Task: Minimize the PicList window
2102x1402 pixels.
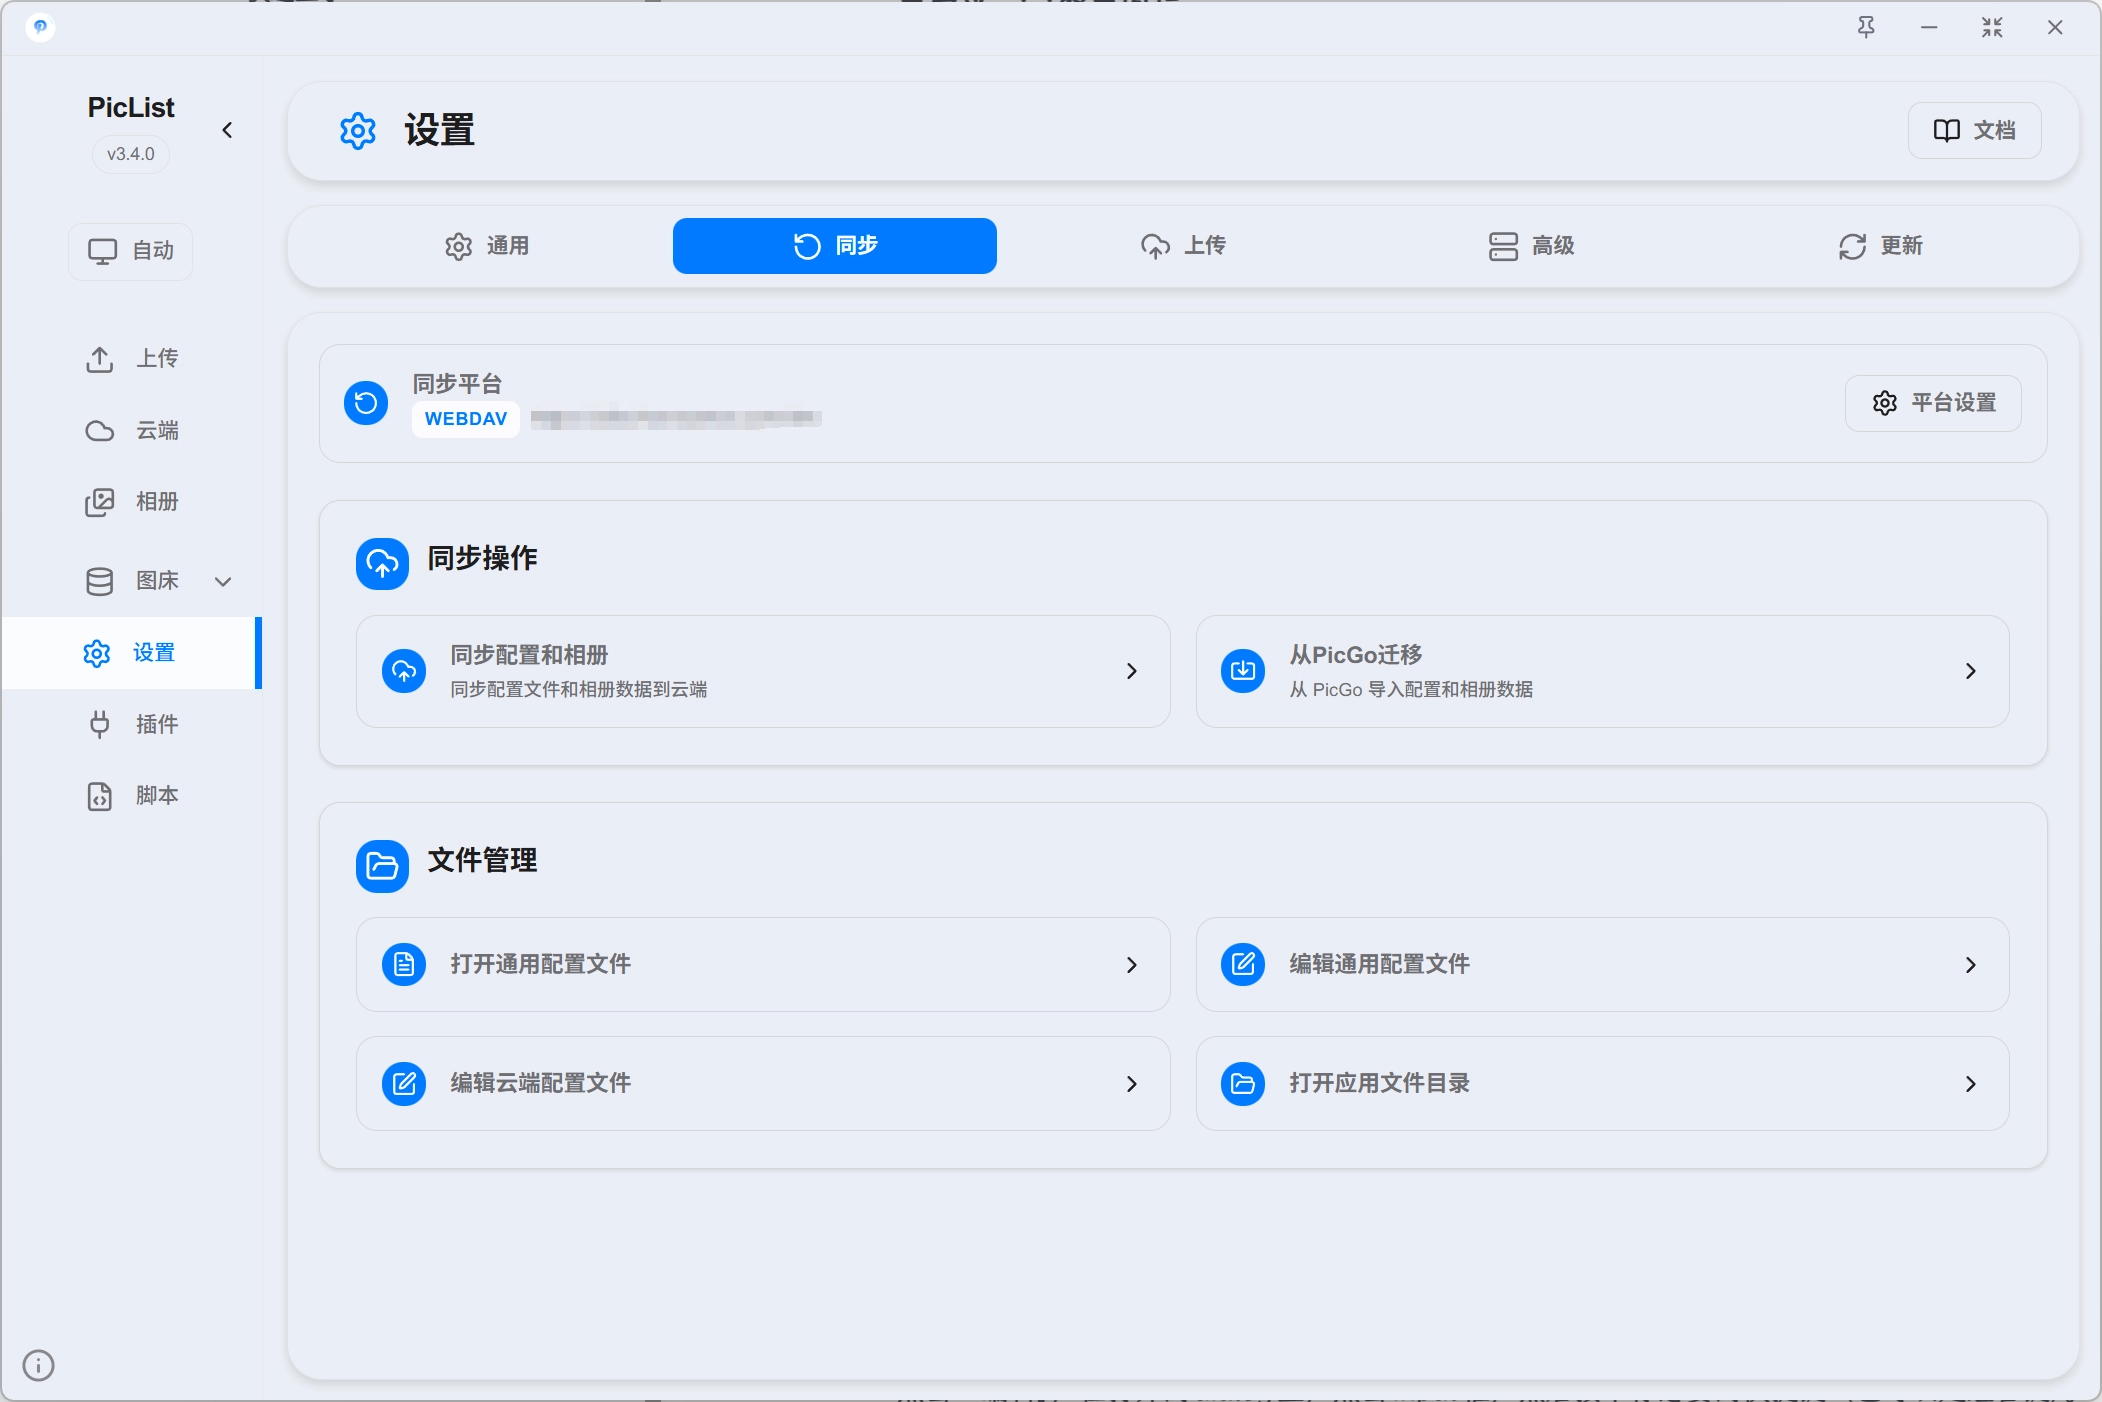Action: pos(1929,27)
